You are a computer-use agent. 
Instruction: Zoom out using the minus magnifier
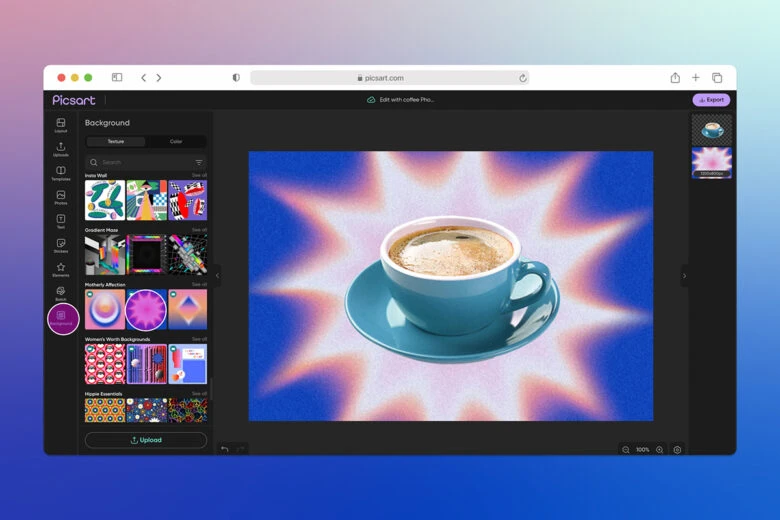click(x=626, y=450)
